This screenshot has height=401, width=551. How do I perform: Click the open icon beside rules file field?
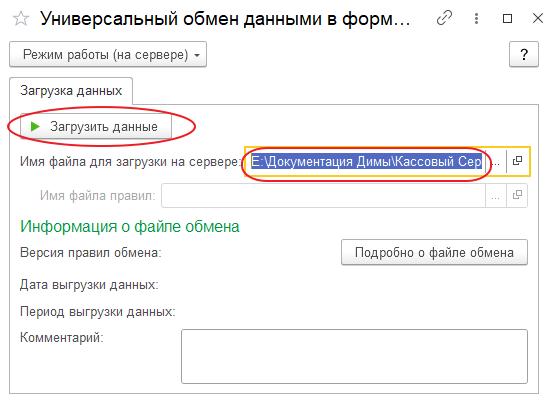(x=517, y=195)
